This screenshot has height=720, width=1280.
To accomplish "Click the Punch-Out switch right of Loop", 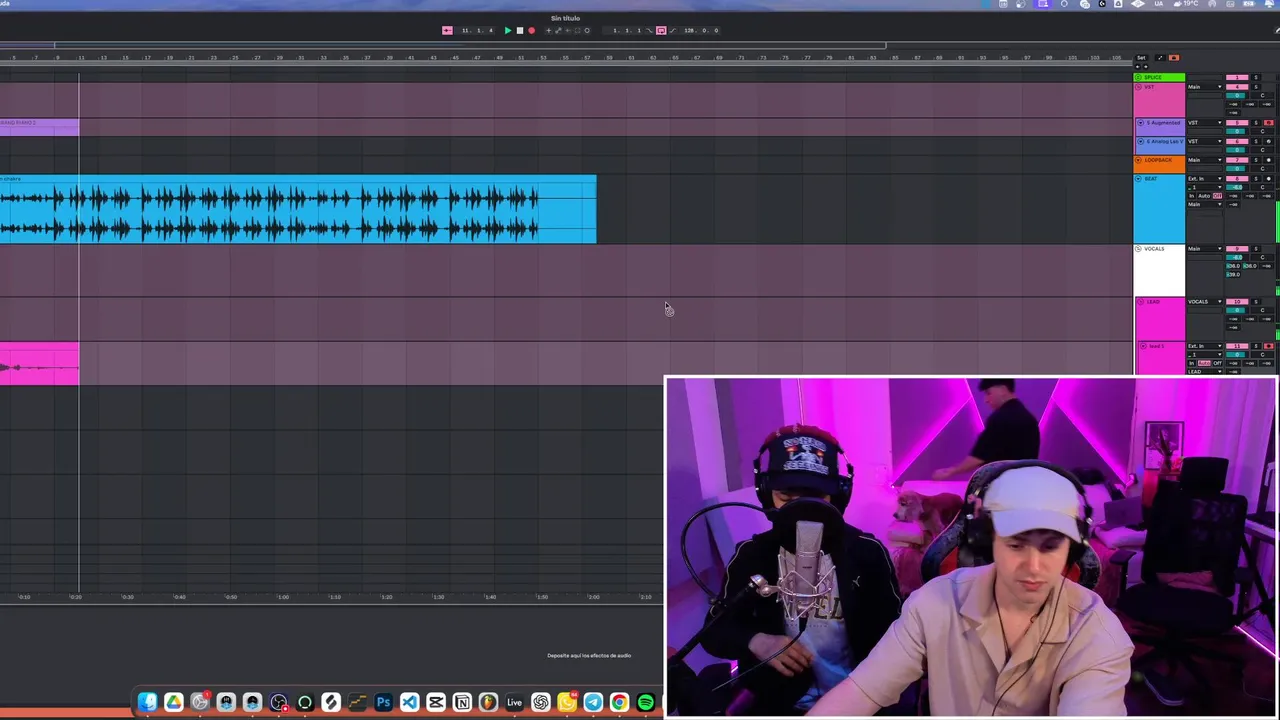I will [x=673, y=30].
